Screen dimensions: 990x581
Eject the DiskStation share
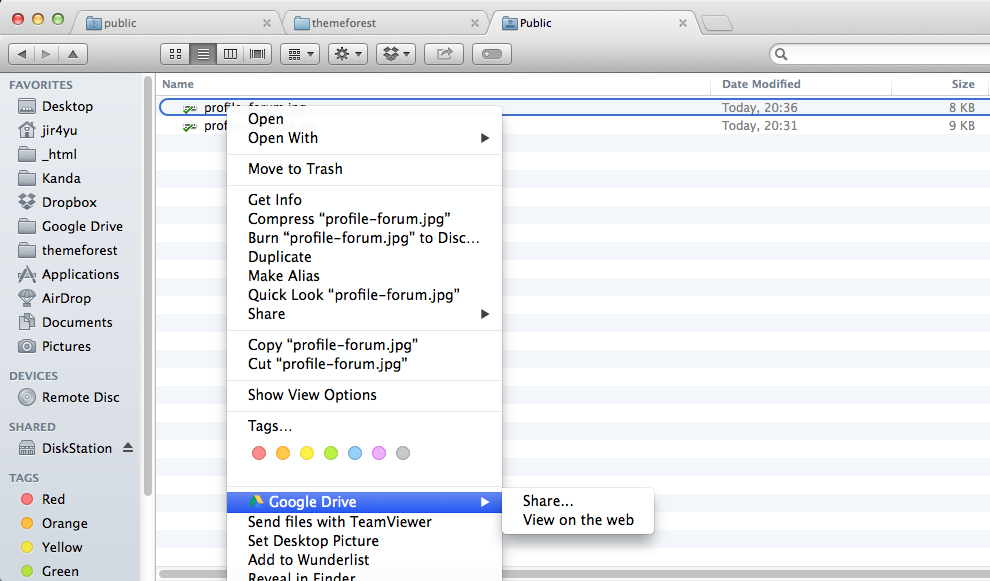click(128, 448)
